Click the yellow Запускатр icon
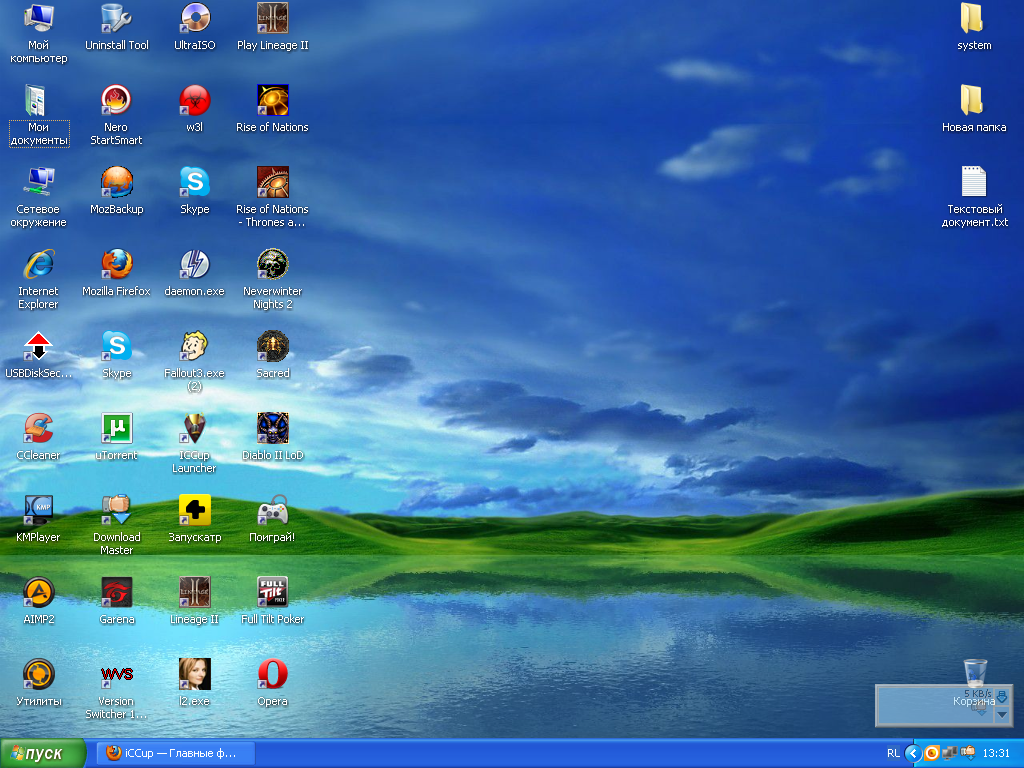 pos(195,510)
